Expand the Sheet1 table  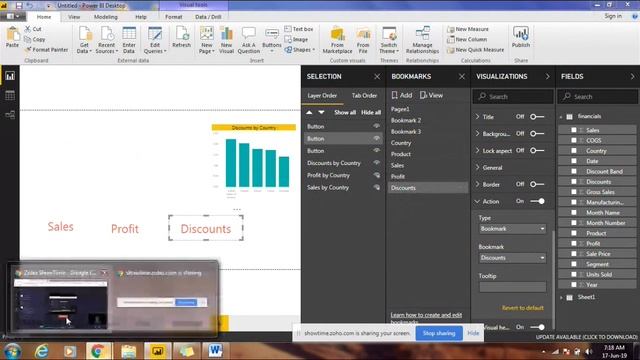pos(561,298)
